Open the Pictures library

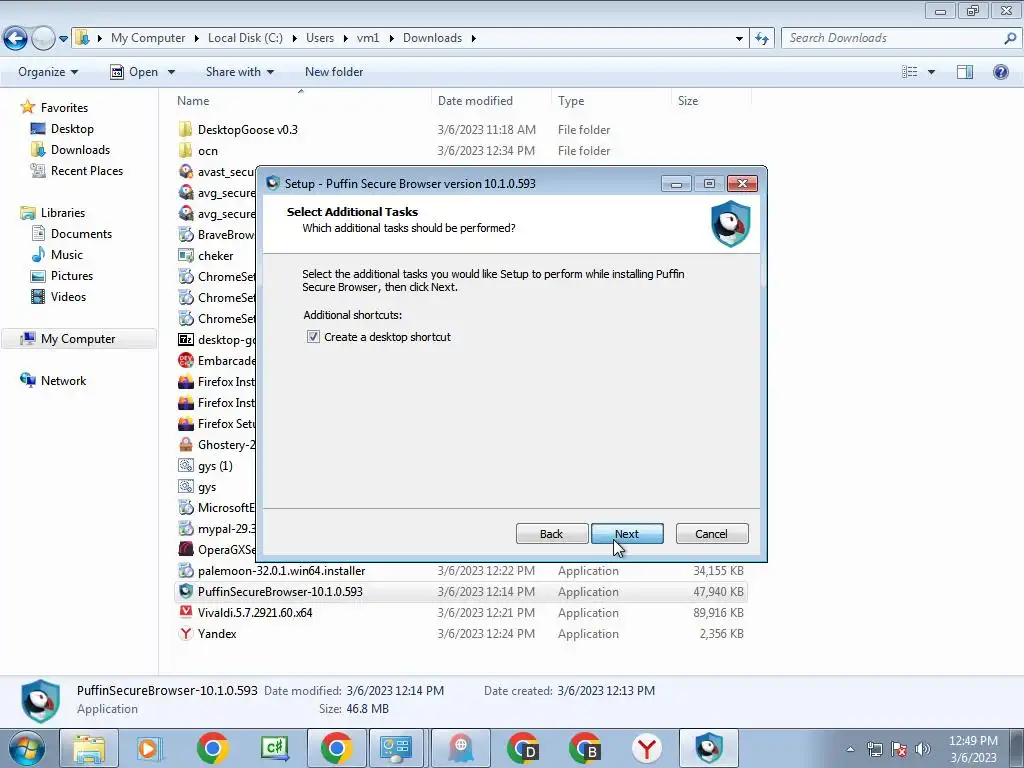point(72,276)
